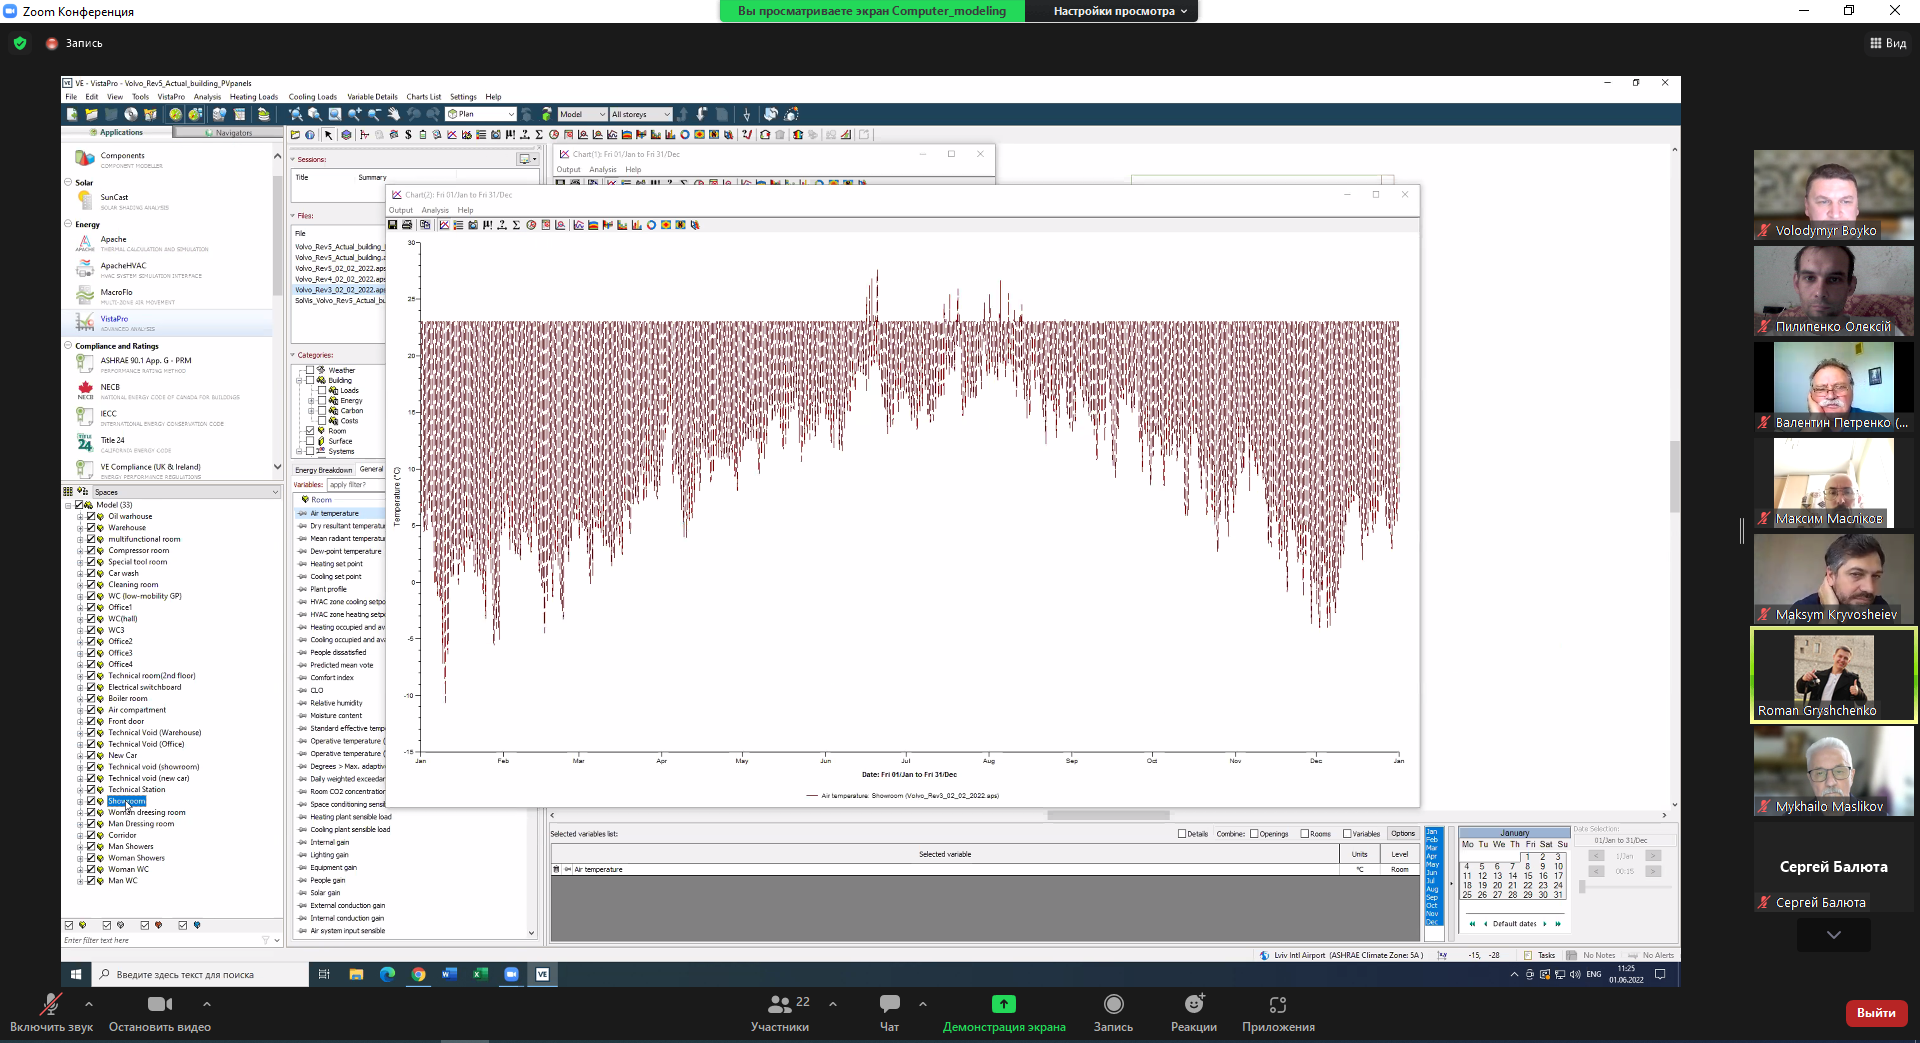Click the sum (Σ) icon in Chart(2) toolbar
Image resolution: width=1920 pixels, height=1043 pixels.
516,225
